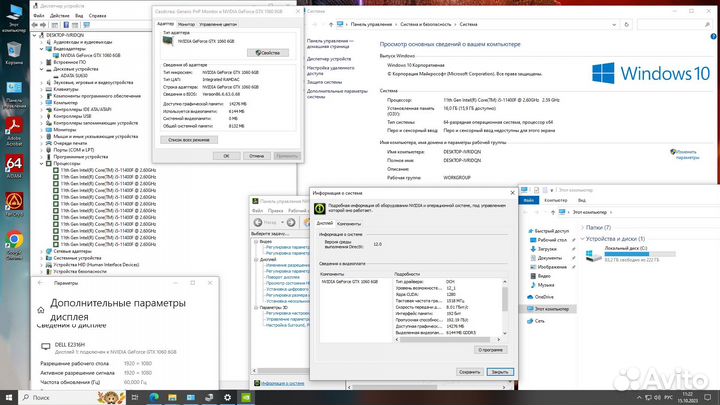The image size is (720, 405).
Task: Switch to NVIDIA Control Panel taskbar icon
Action: [246, 397]
